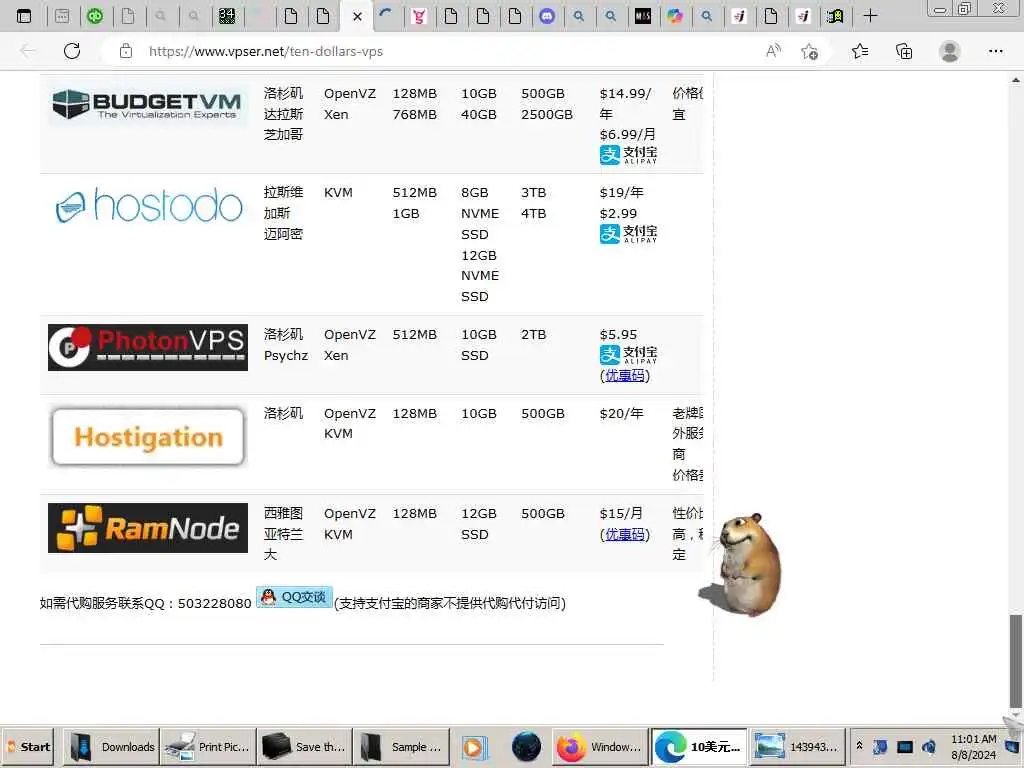Click the scroll-up arrow of the page scrollbar
Image resolution: width=1024 pixels, height=768 pixels.
(1016, 80)
